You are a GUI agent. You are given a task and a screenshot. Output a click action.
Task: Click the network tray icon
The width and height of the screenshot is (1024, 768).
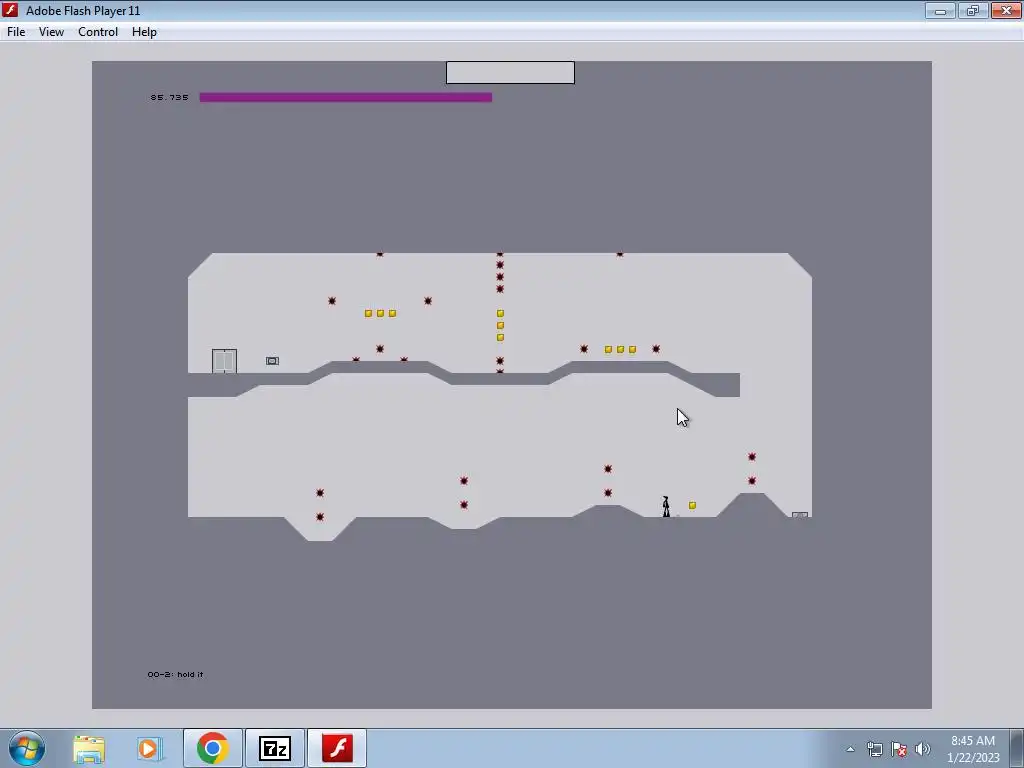(874, 749)
